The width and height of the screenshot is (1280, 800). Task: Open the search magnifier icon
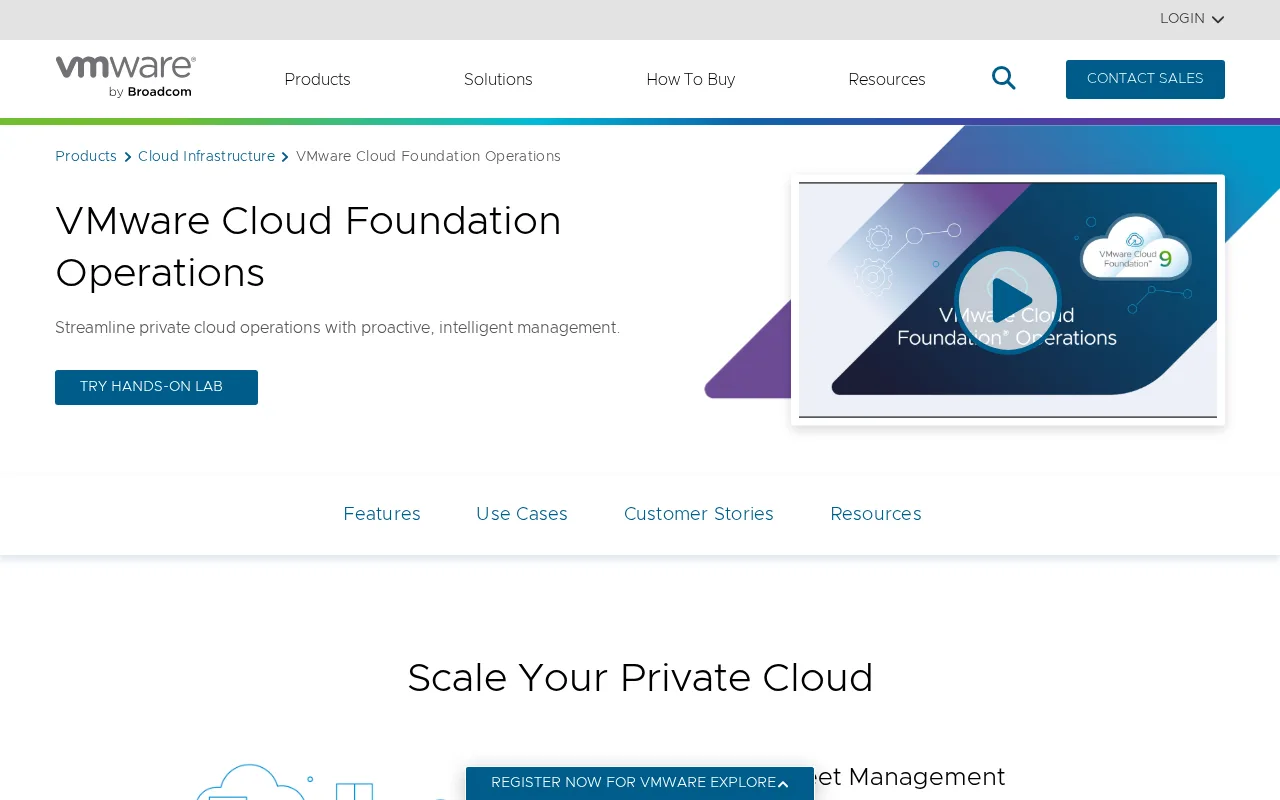1004,78
